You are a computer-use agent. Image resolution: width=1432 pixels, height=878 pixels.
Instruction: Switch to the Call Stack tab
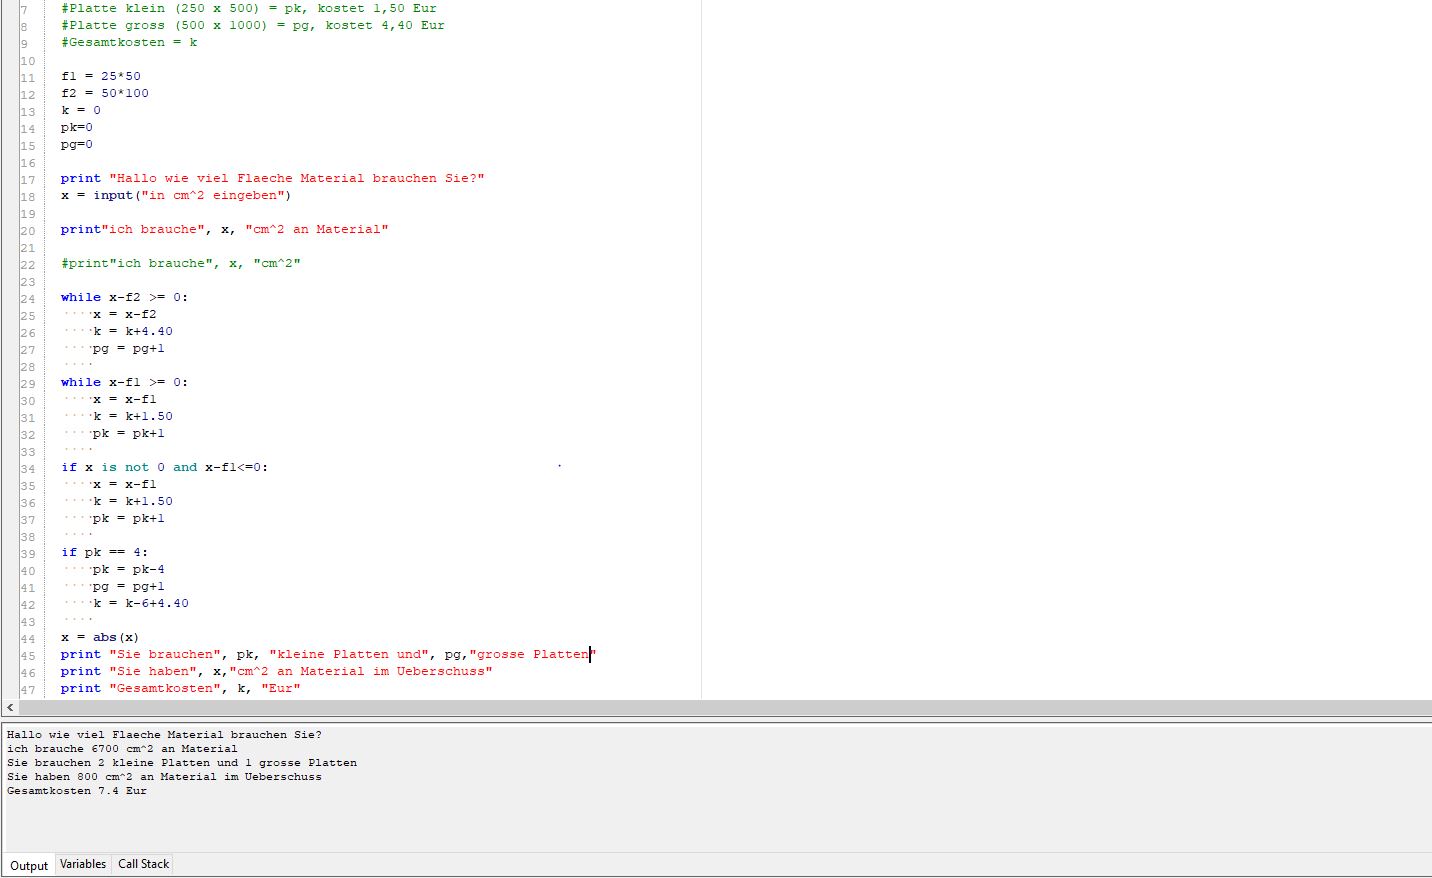[142, 864]
